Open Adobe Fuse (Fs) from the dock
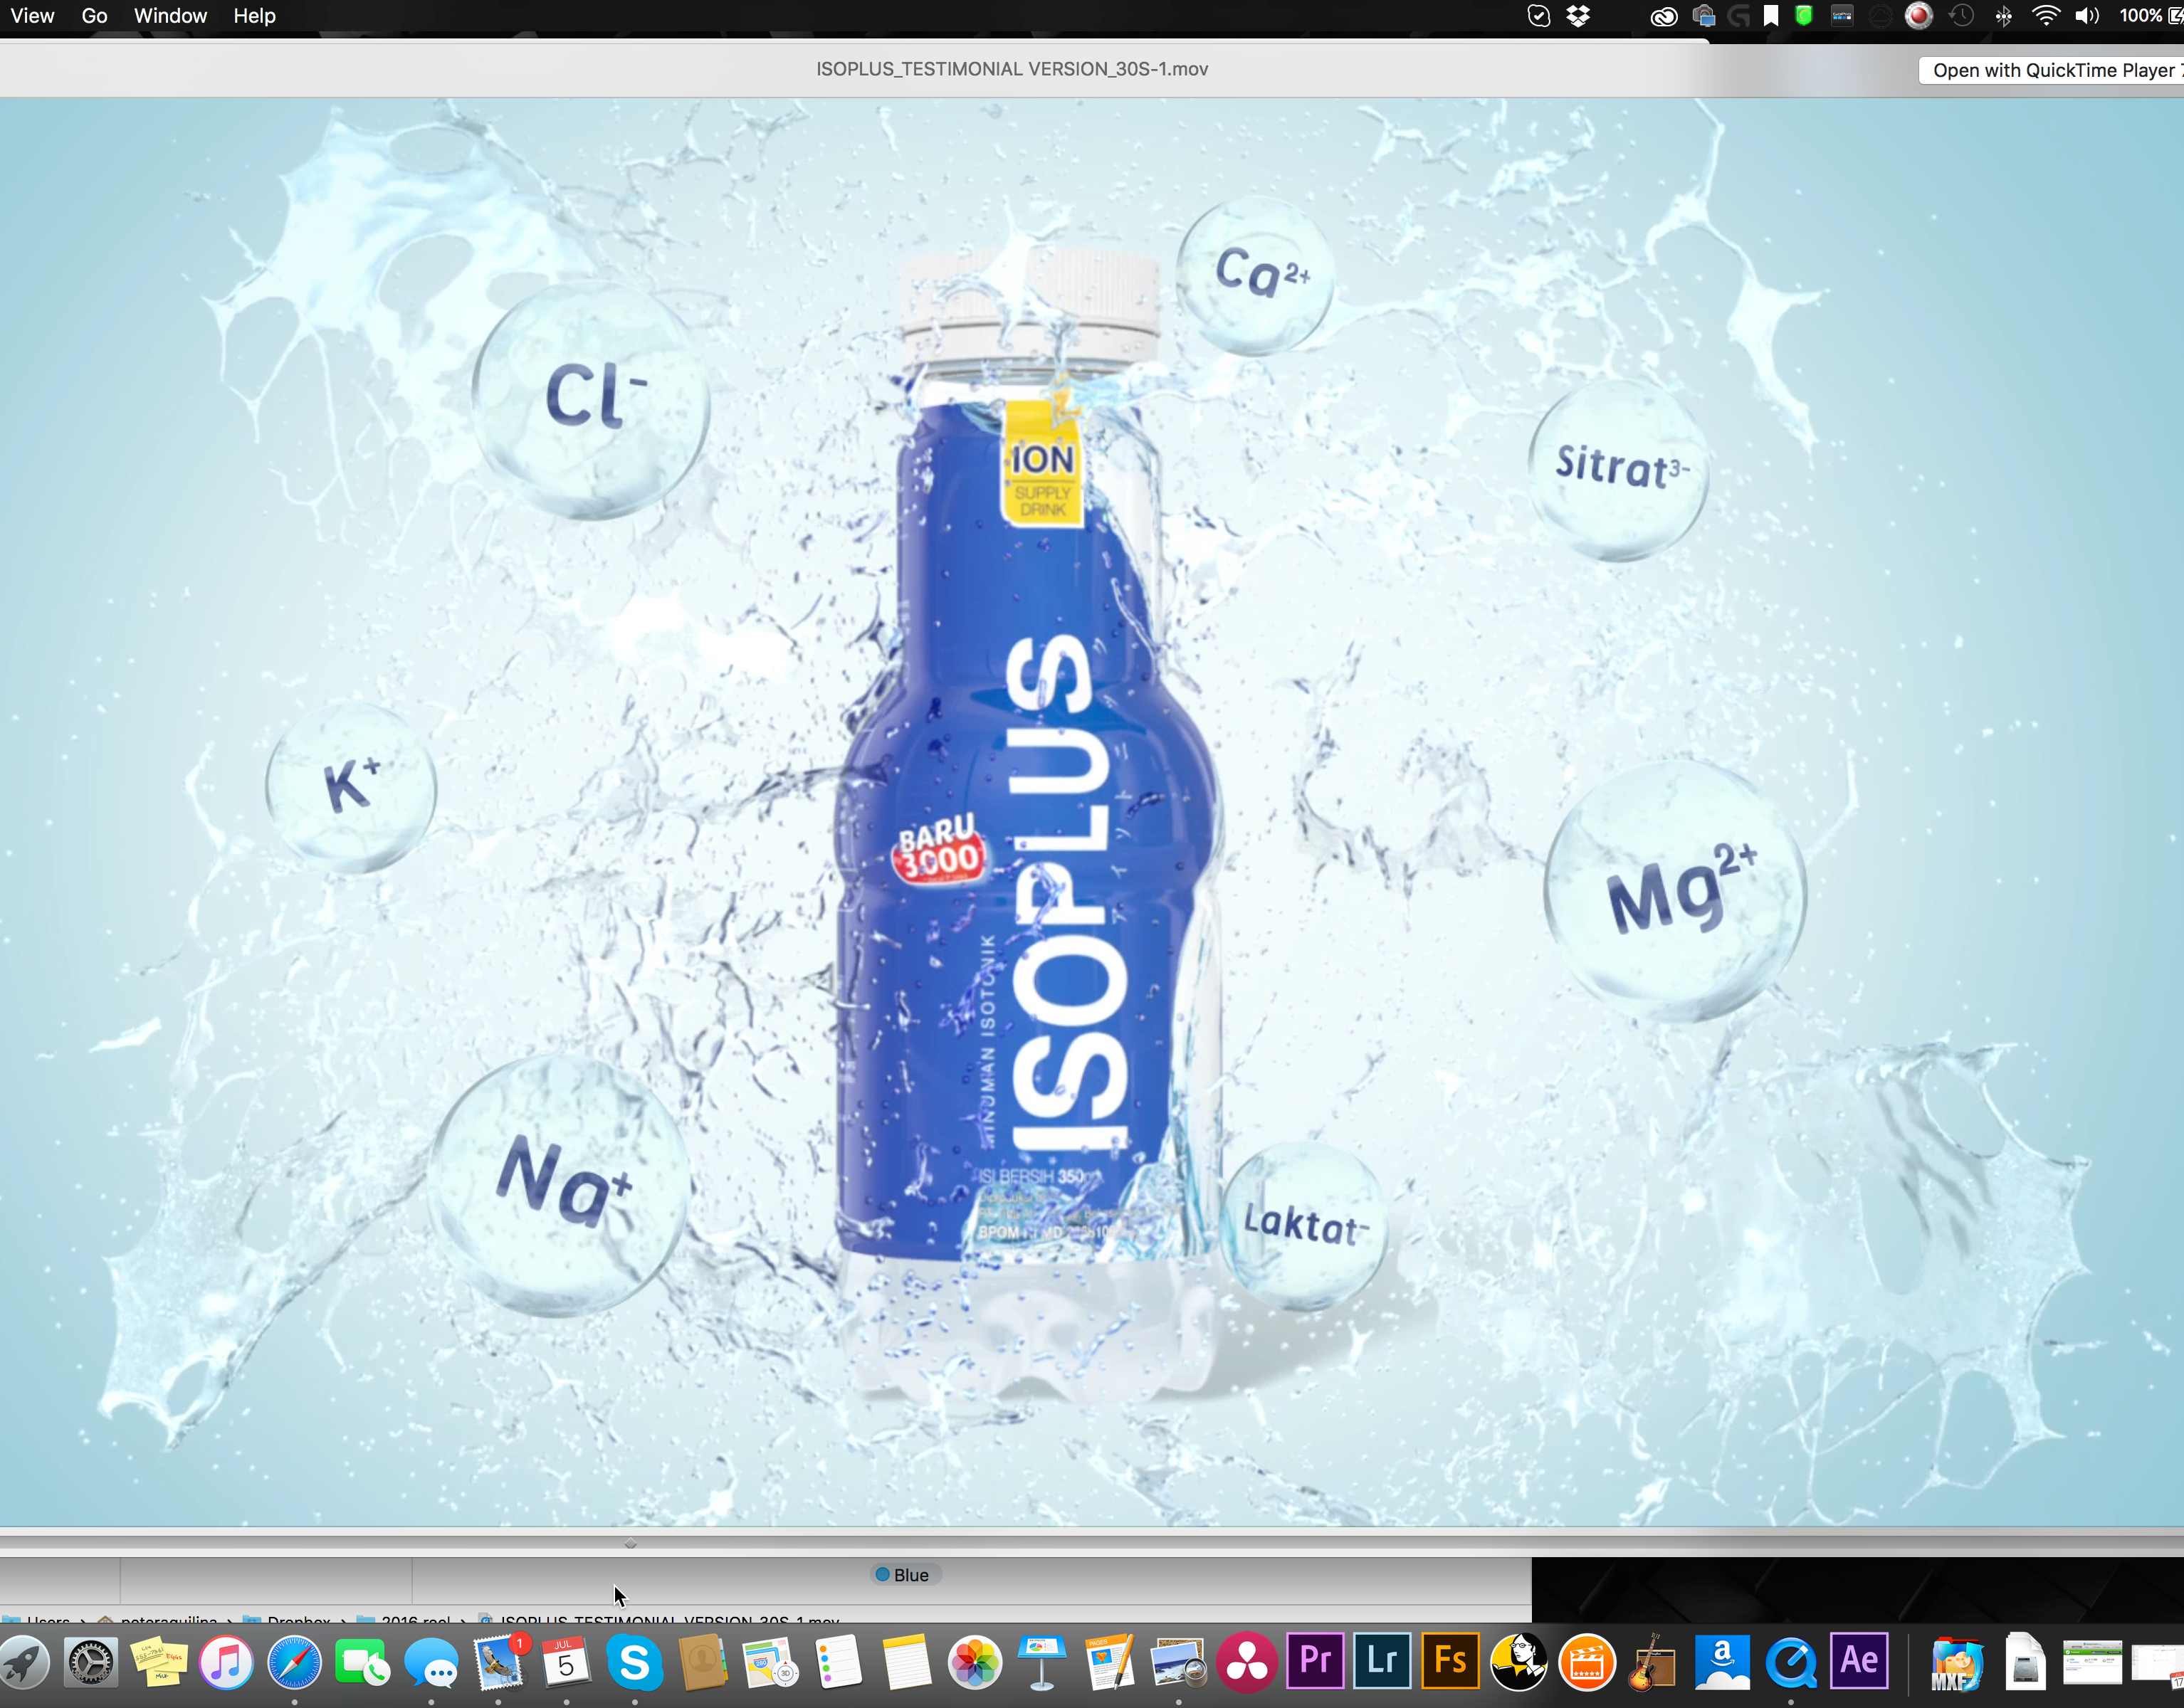Image resolution: width=2184 pixels, height=1708 pixels. (x=1450, y=1662)
